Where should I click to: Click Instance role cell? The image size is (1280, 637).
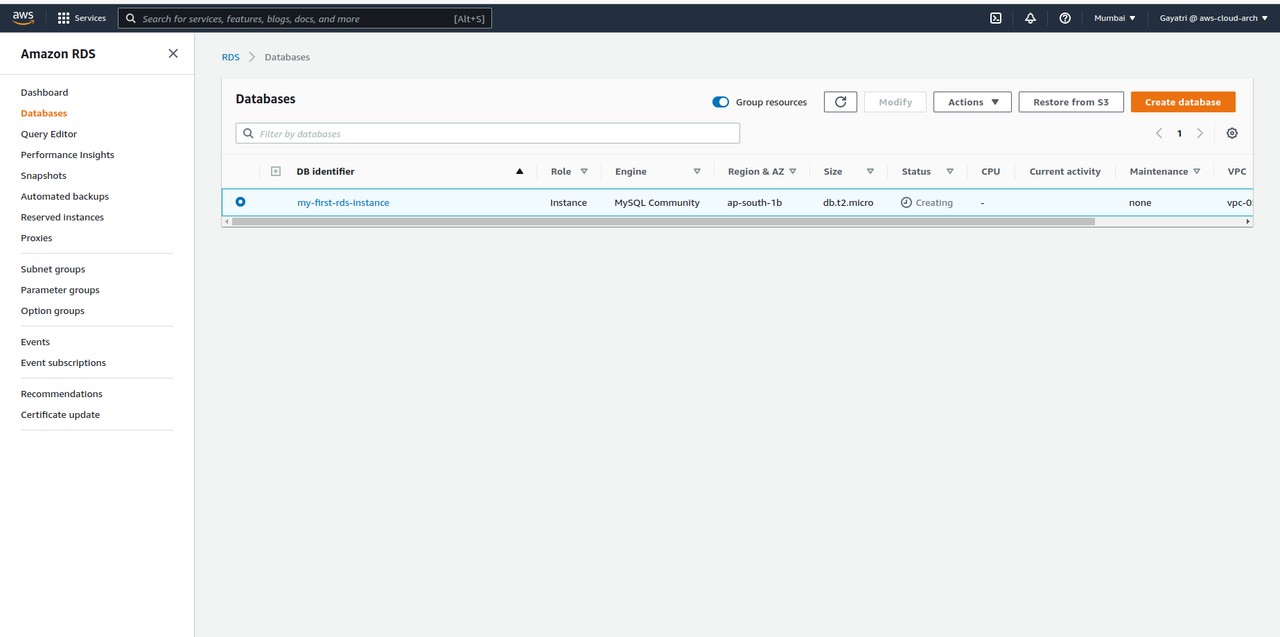pos(568,202)
